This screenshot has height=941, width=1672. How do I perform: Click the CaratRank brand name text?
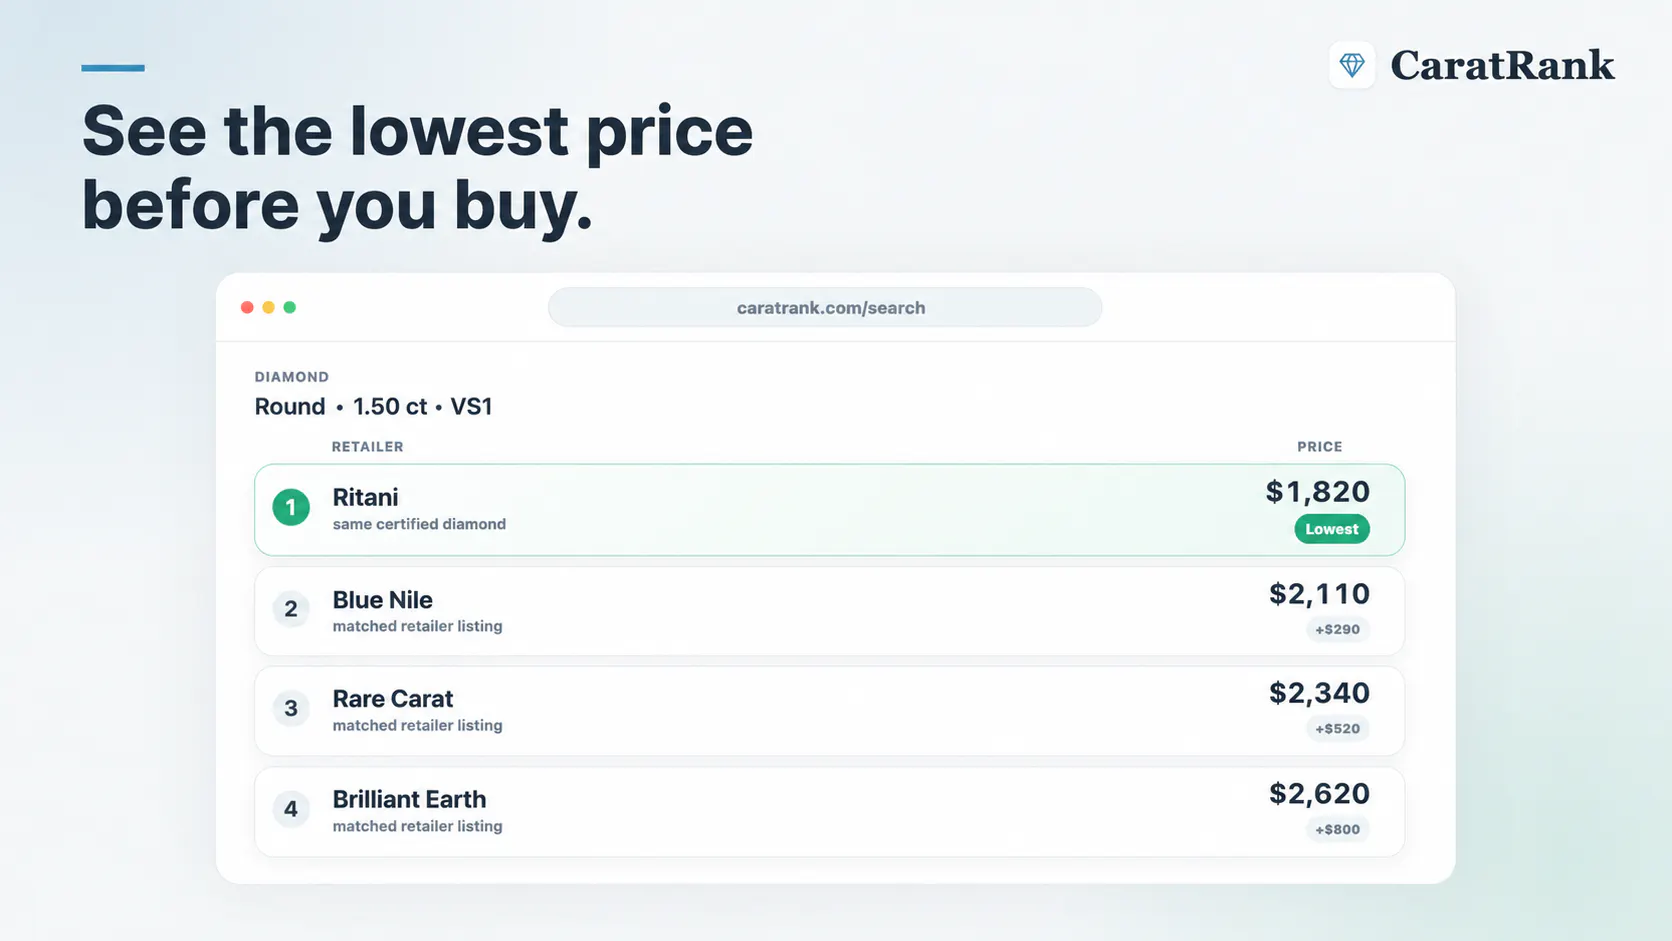point(1502,66)
